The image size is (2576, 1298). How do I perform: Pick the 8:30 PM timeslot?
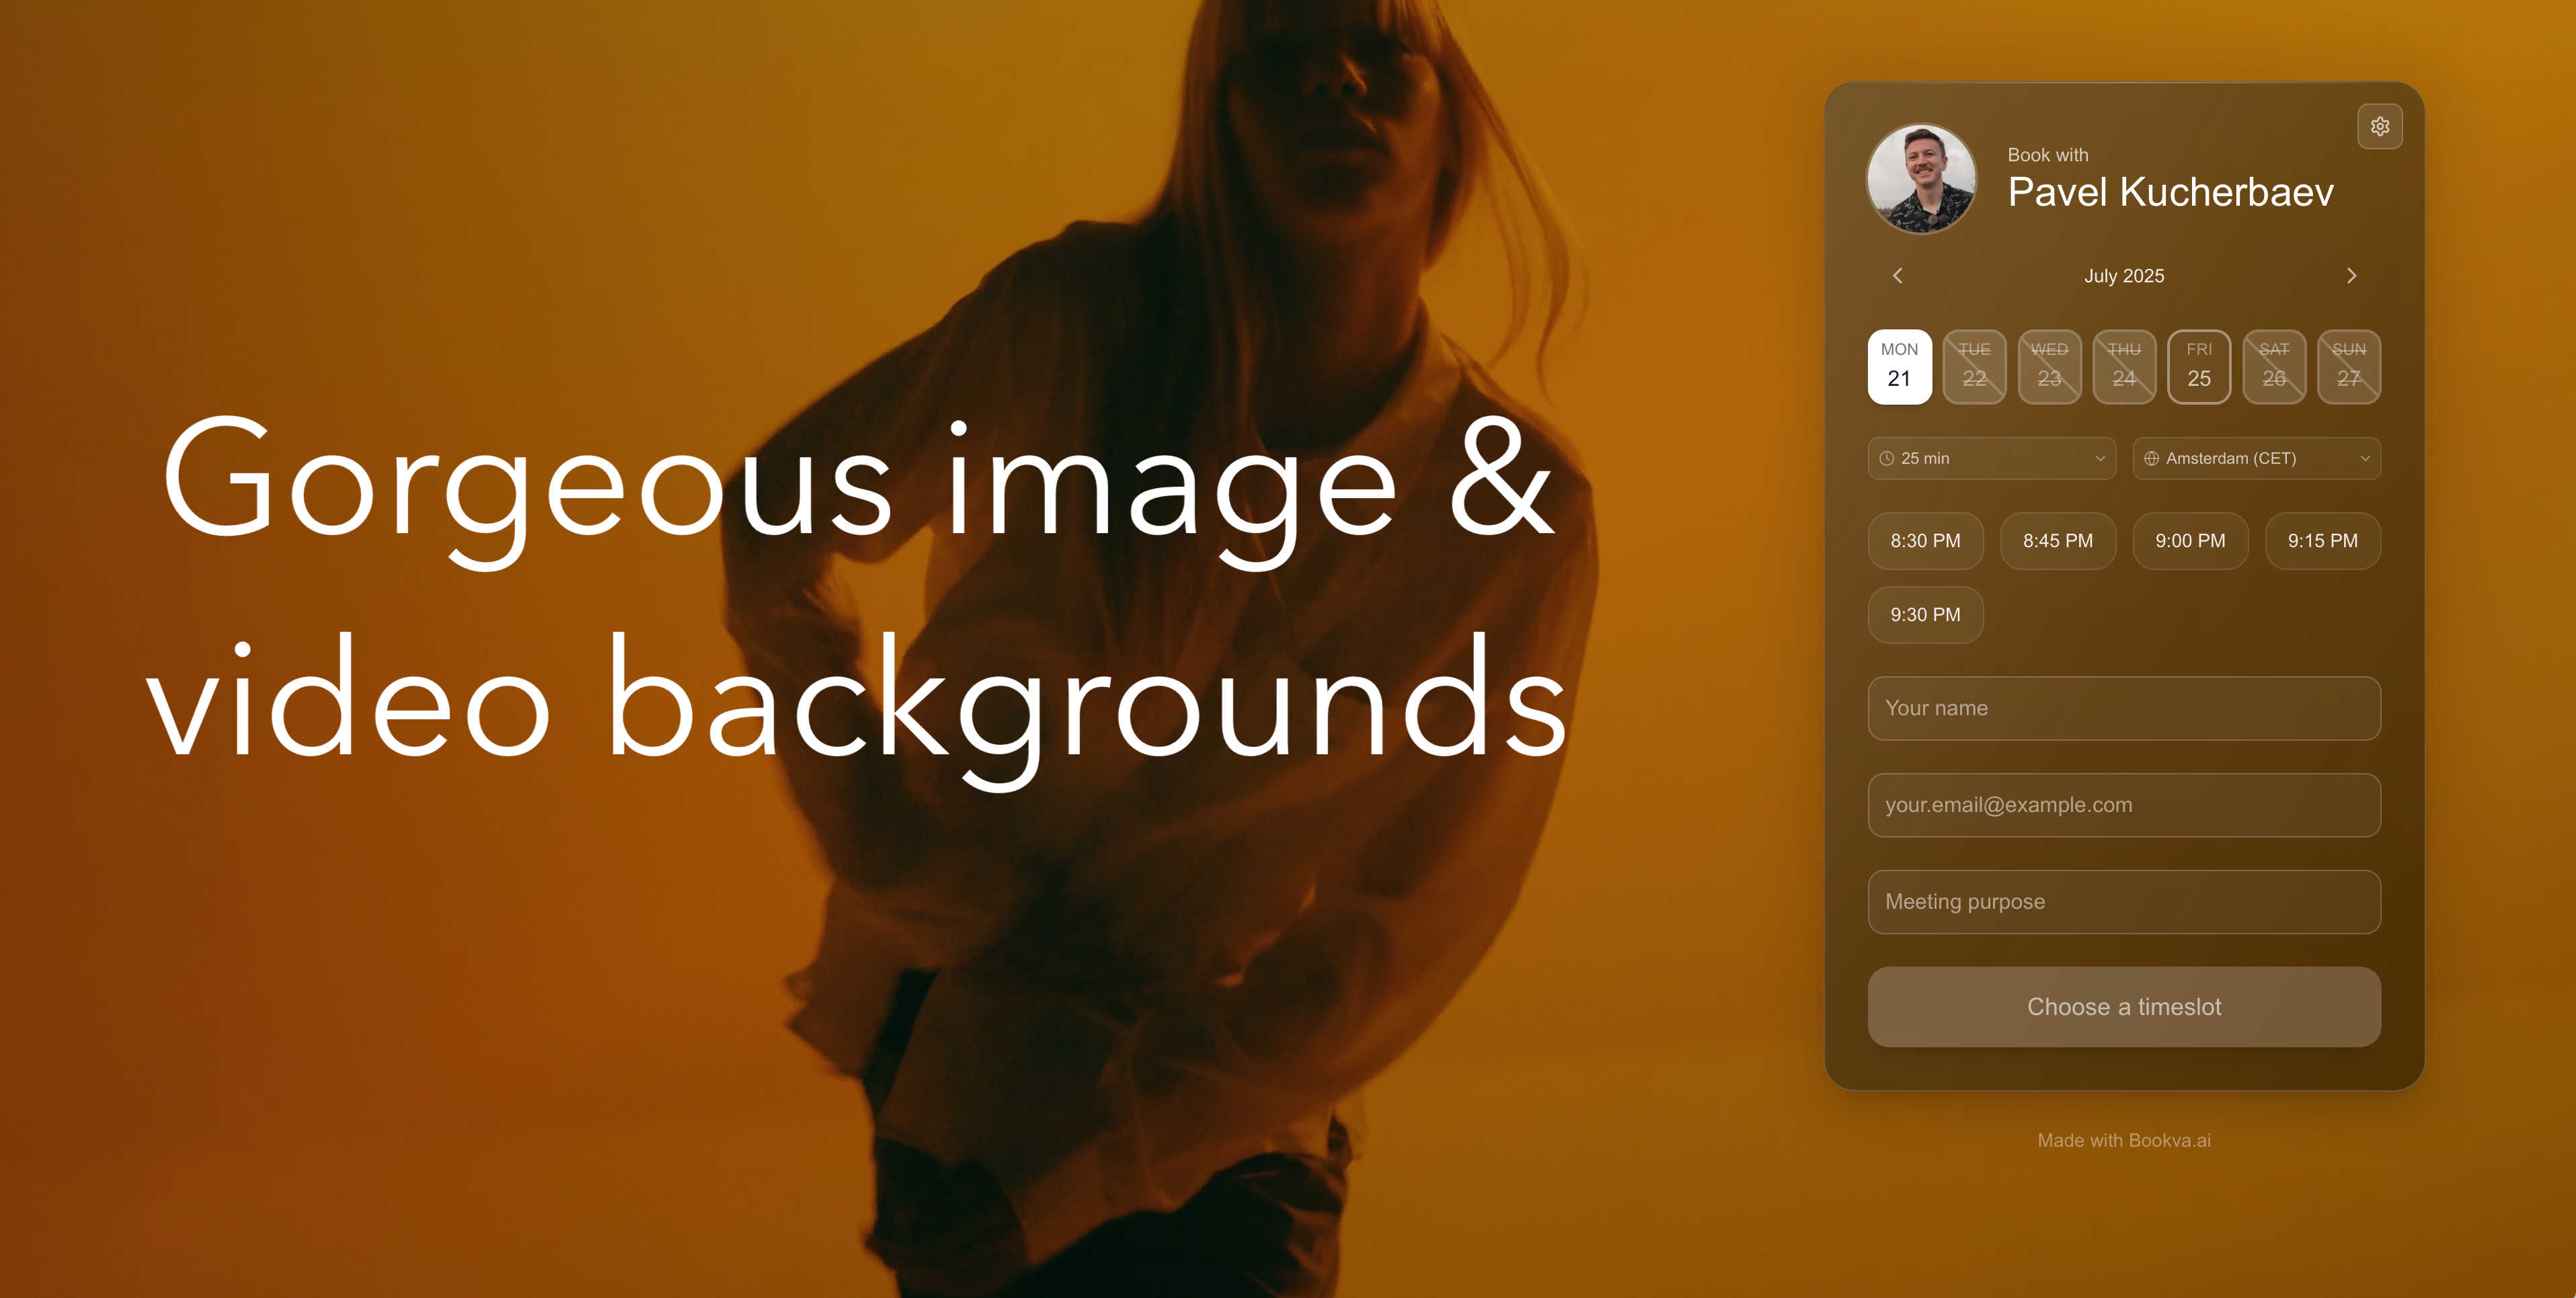click(x=1924, y=541)
